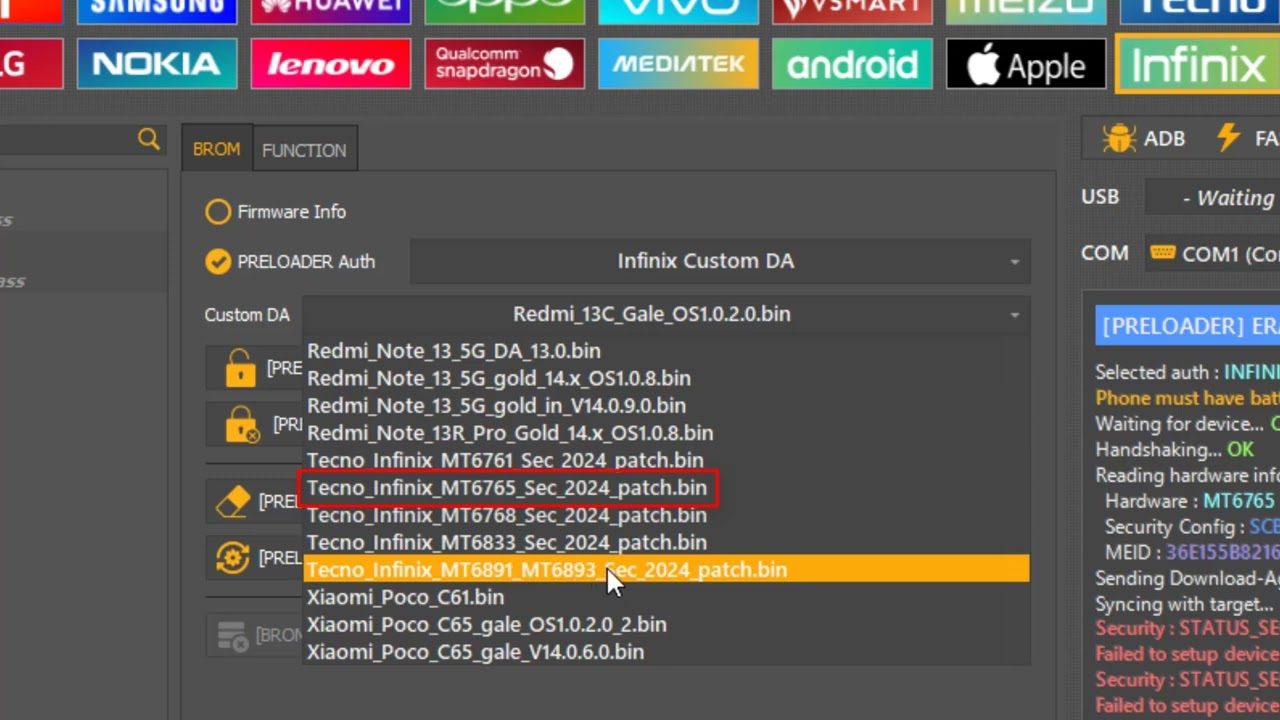Select the Nokia brand tile
Screen dimensions: 1280x720
coord(156,64)
